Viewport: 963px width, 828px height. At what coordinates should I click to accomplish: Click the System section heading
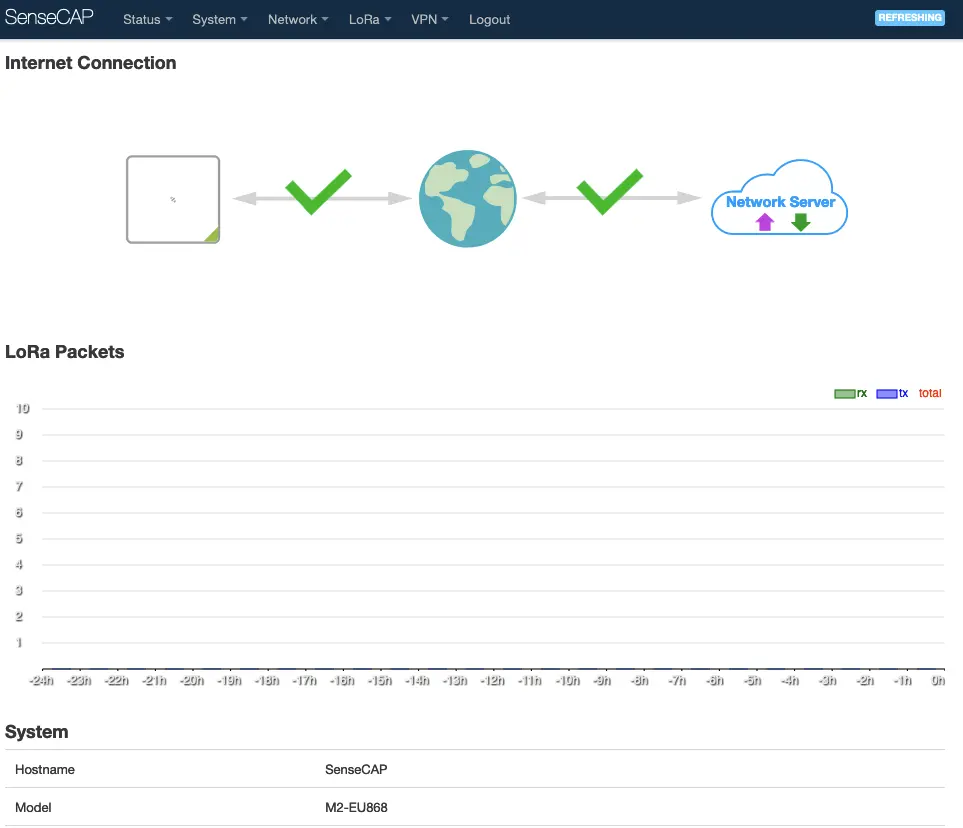(37, 732)
